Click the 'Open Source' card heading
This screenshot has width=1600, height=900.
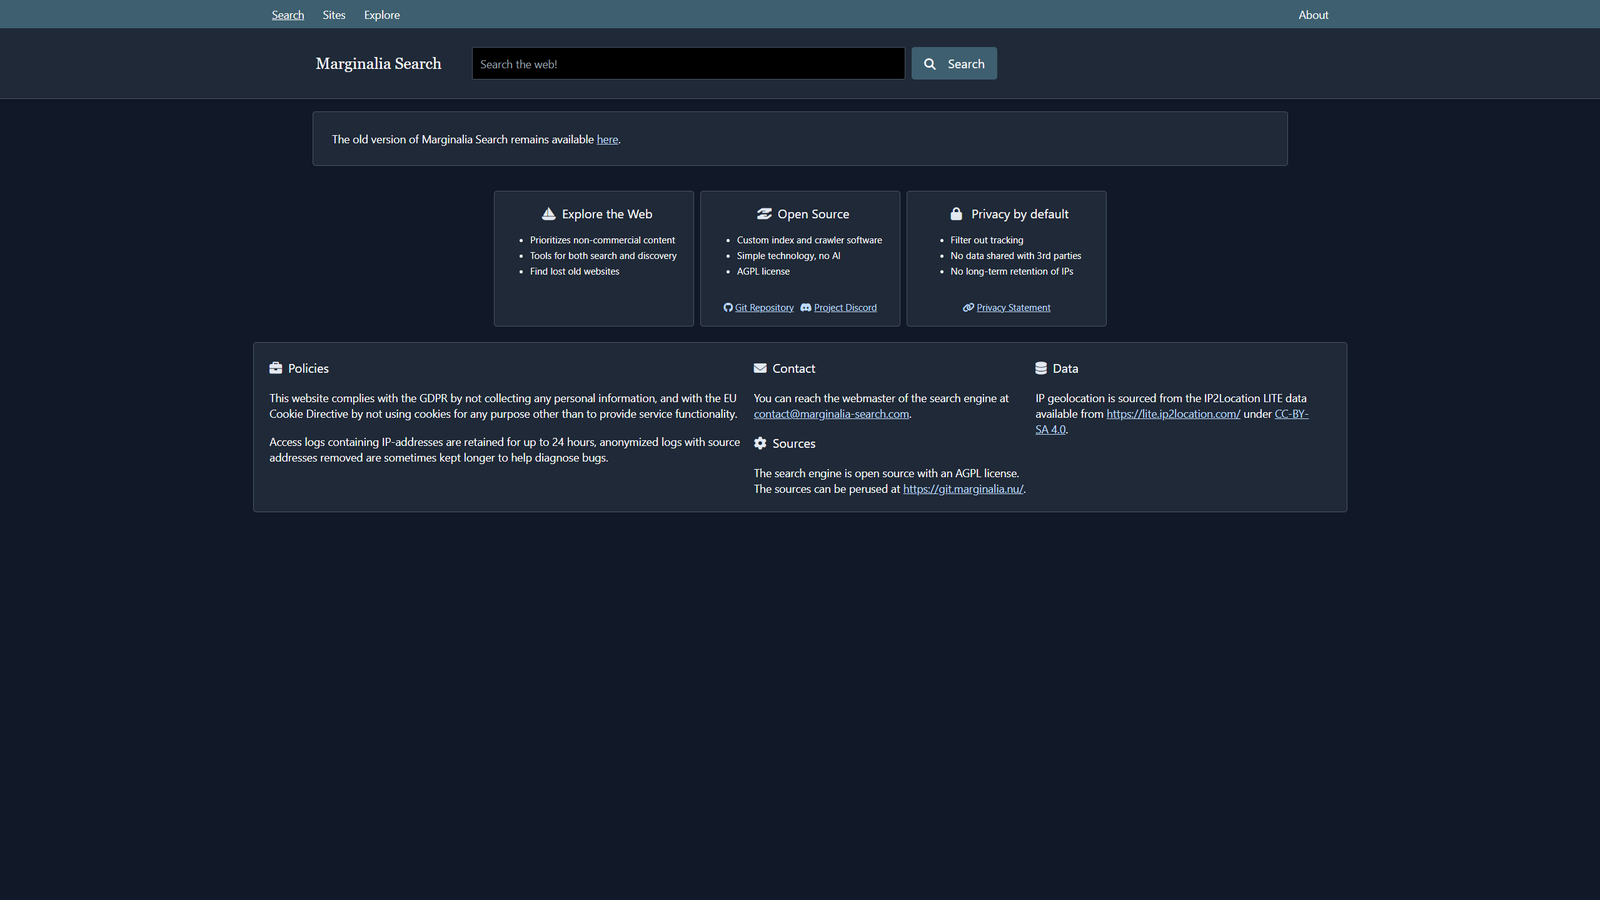click(x=813, y=214)
